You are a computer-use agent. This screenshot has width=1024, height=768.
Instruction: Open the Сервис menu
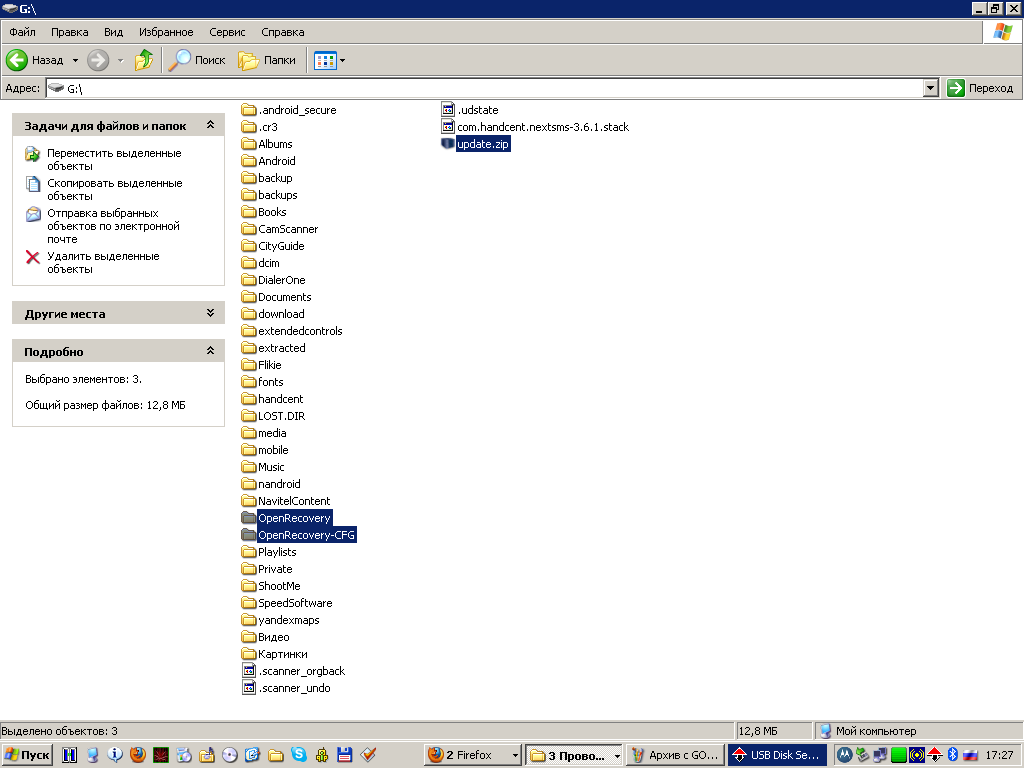[227, 32]
